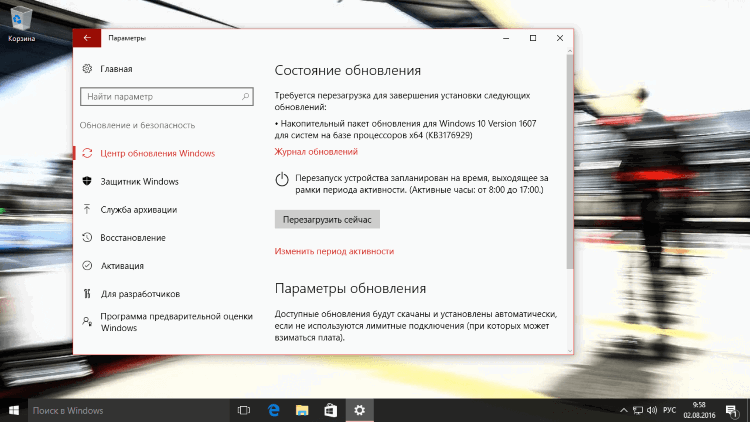The width and height of the screenshot is (750, 422).
Task: Open Action Center notification icon
Action: (x=732, y=411)
